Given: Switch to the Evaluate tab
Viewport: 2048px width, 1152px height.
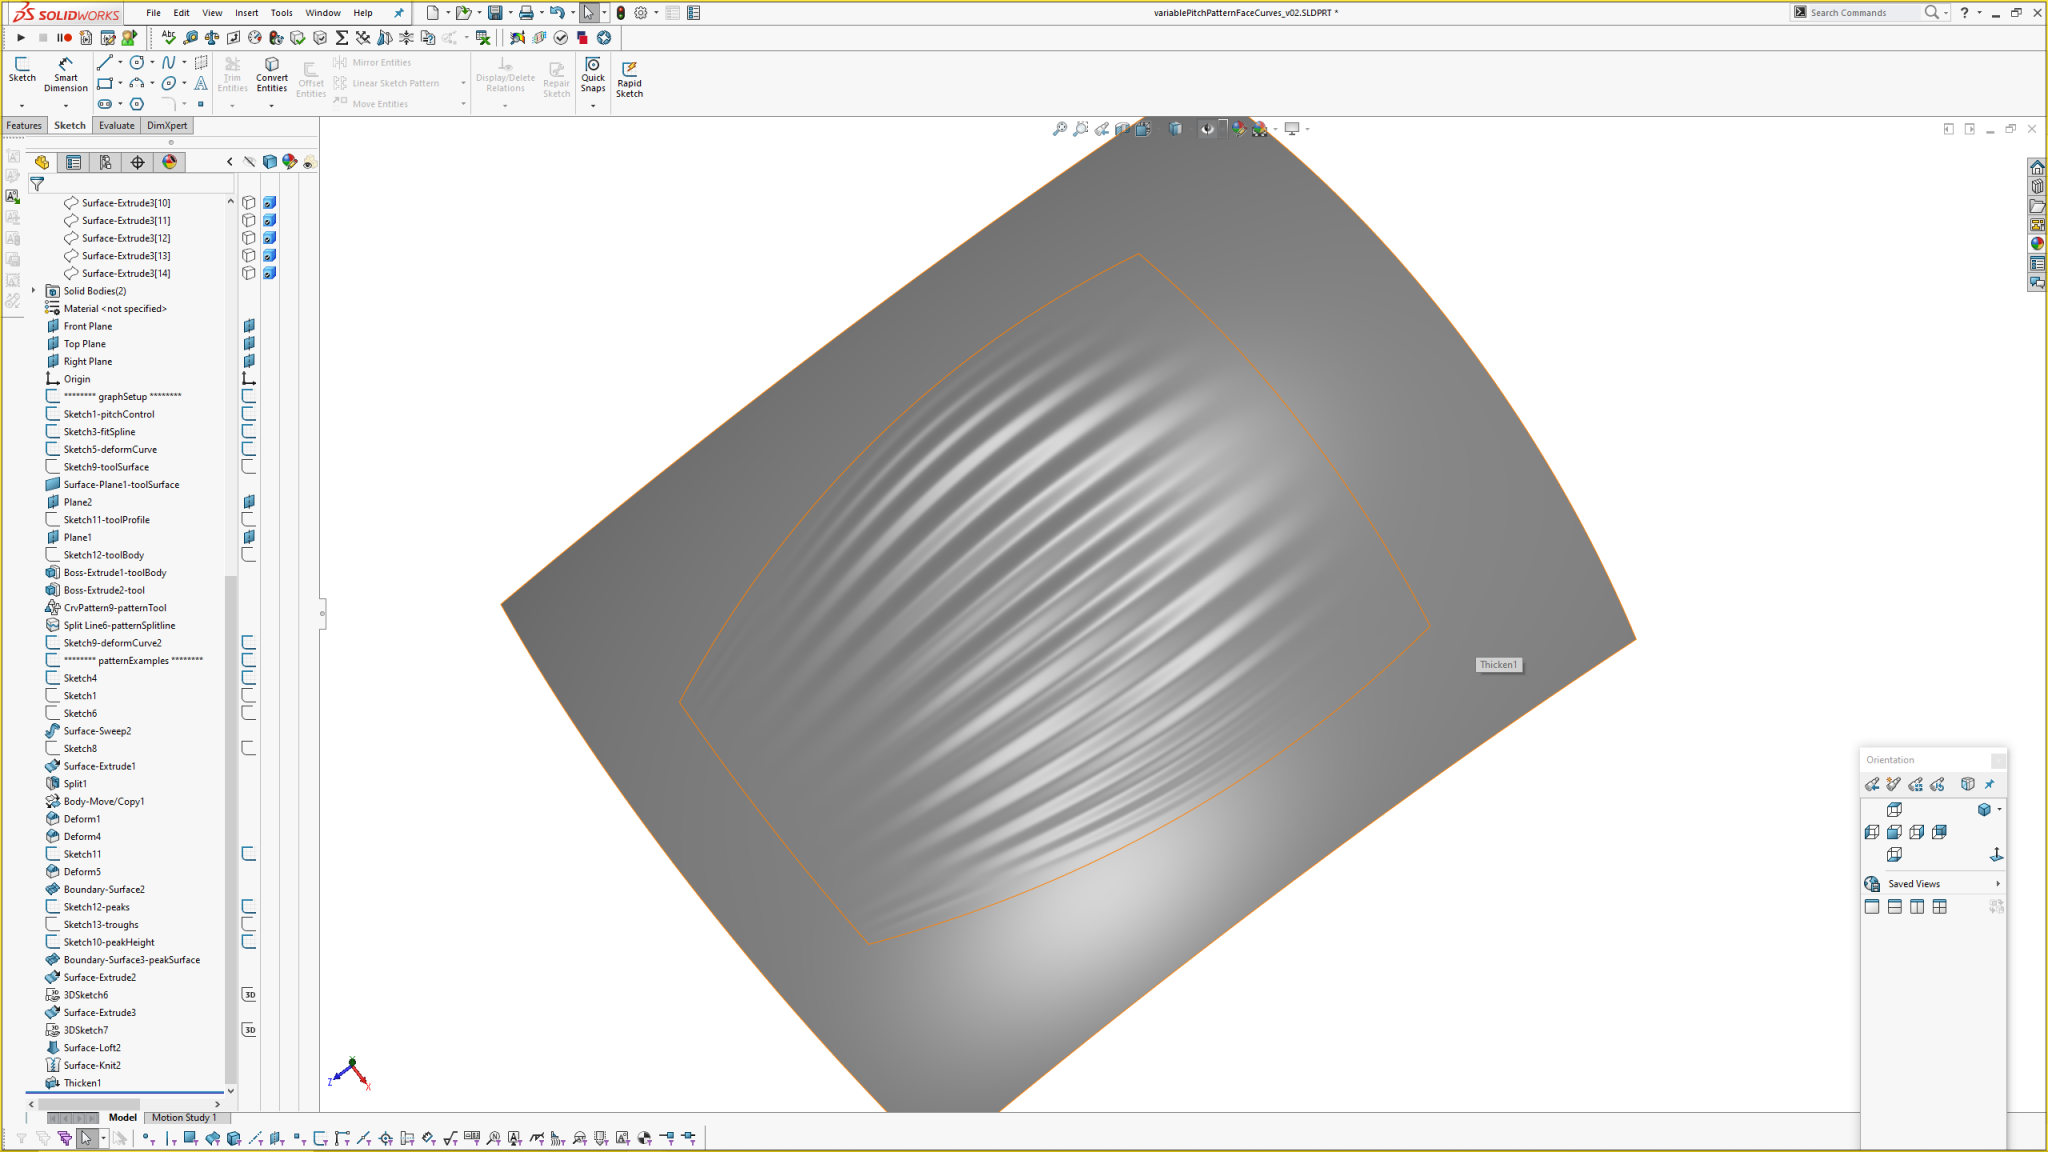Looking at the screenshot, I should click(116, 126).
